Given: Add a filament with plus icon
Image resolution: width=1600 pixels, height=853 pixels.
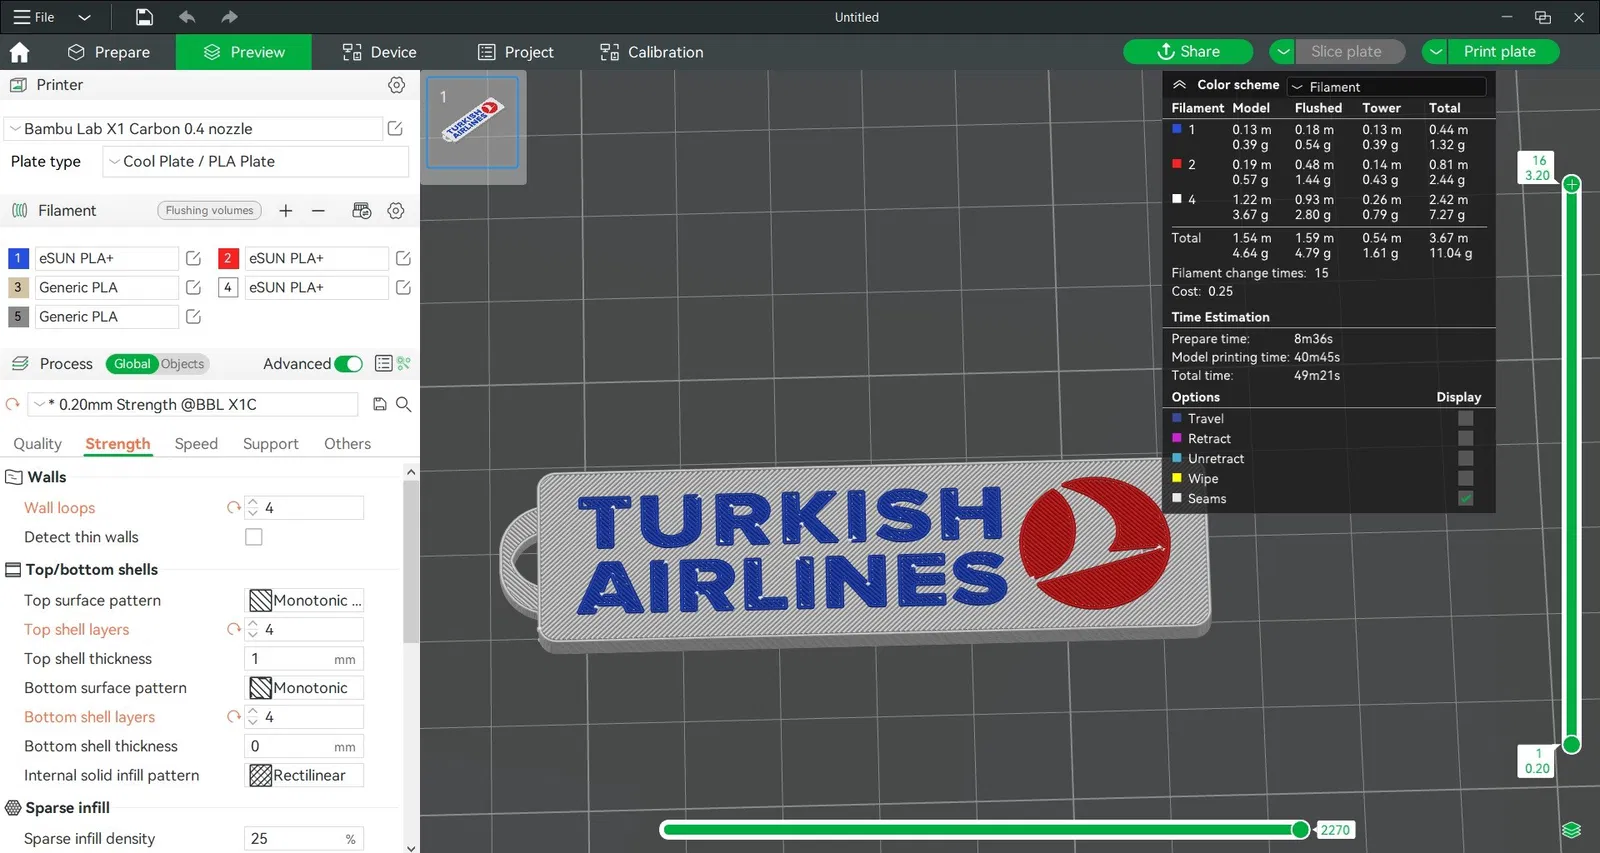Looking at the screenshot, I should tap(286, 211).
